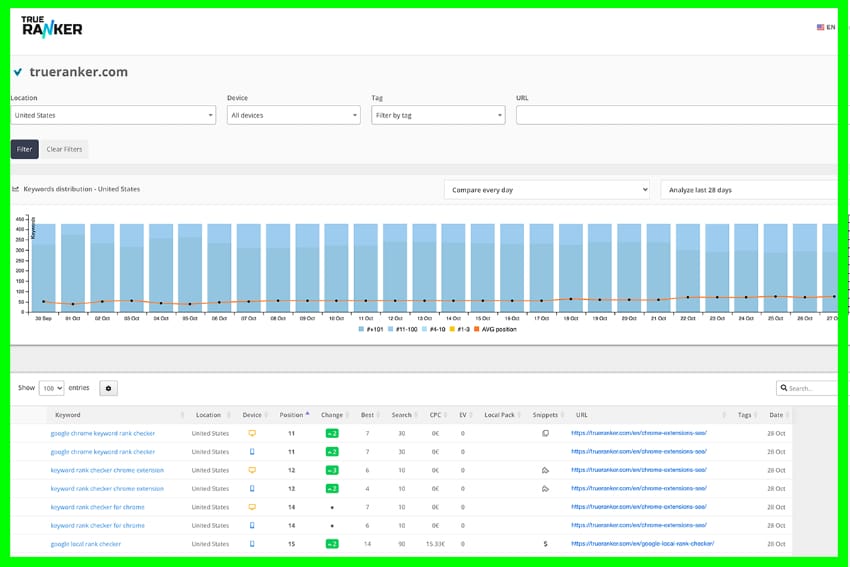Toggle the #11-100 series in chart legend
This screenshot has width=850, height=567.
[401, 329]
